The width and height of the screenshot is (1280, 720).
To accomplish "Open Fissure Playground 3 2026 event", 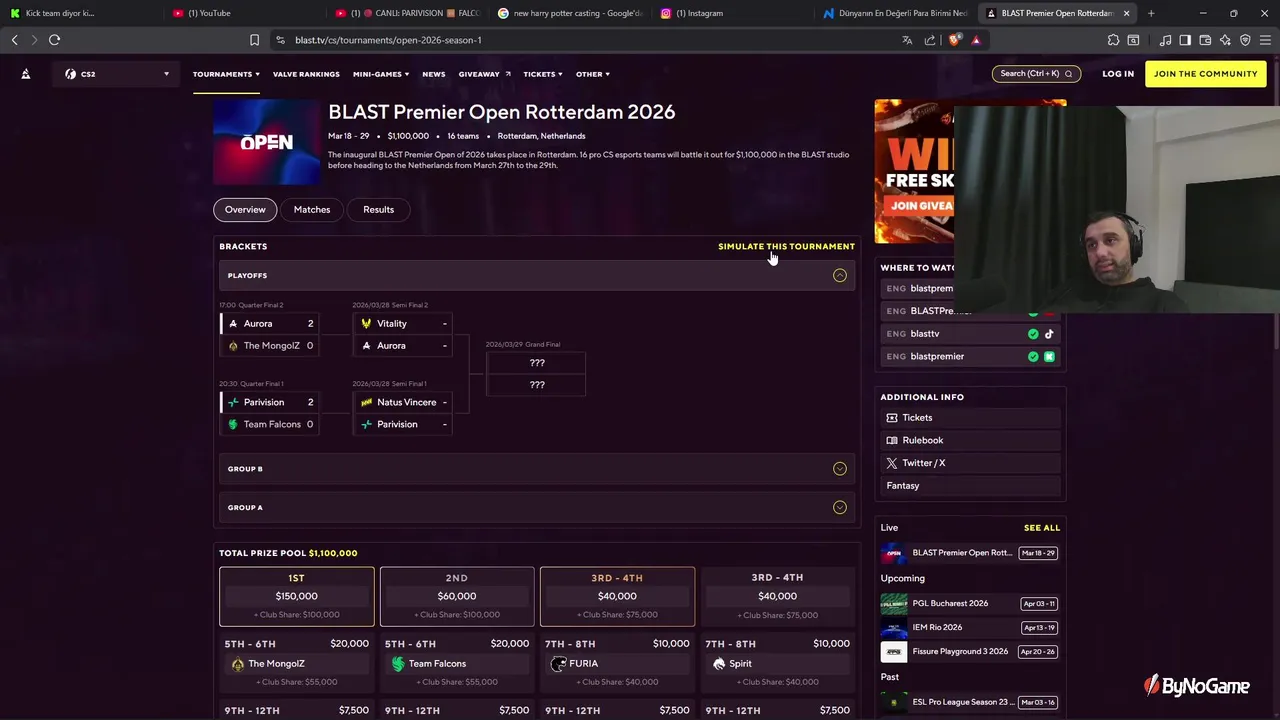I will (x=969, y=652).
